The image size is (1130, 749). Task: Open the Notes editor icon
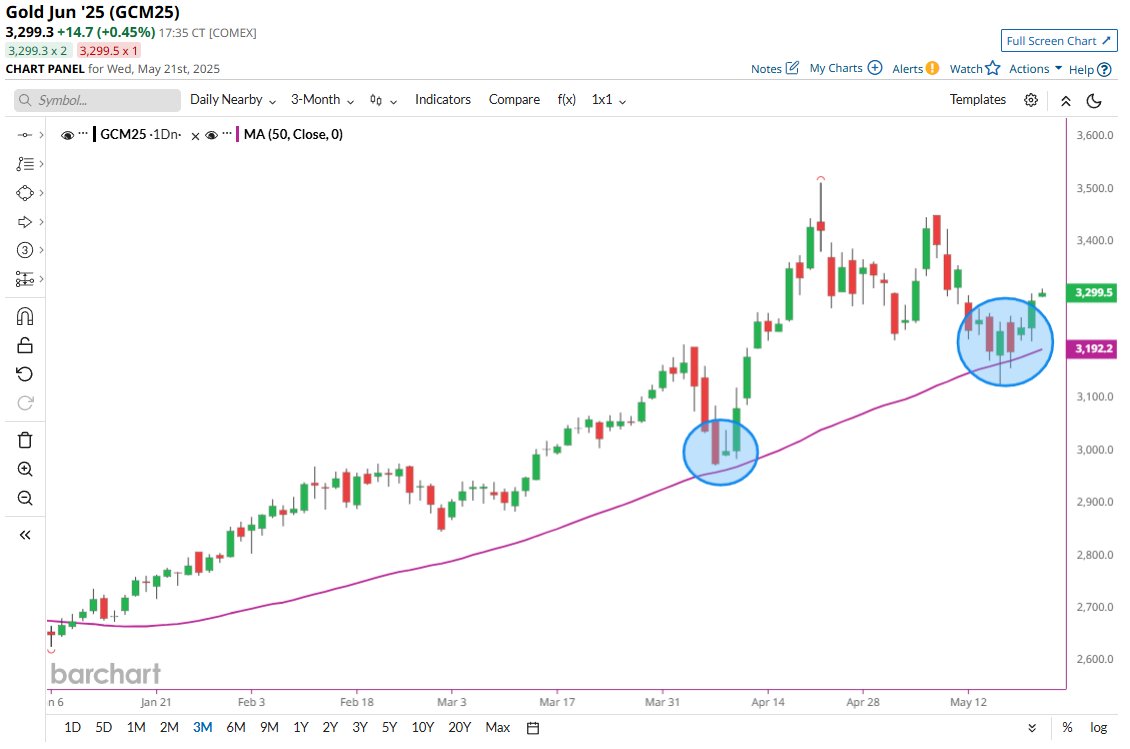click(x=792, y=68)
